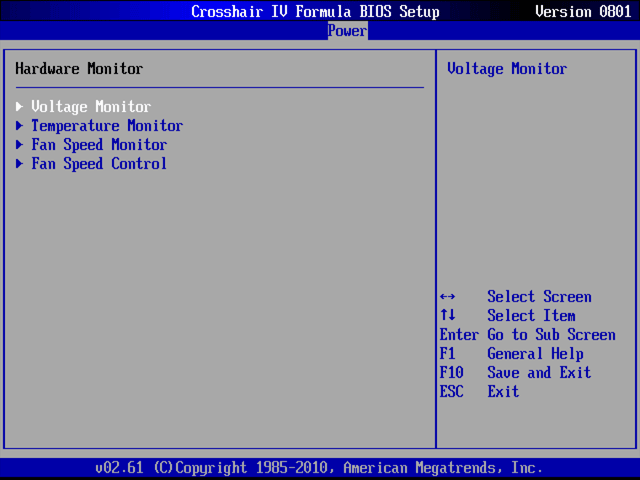Click the Select Screen key hint

coord(539,297)
